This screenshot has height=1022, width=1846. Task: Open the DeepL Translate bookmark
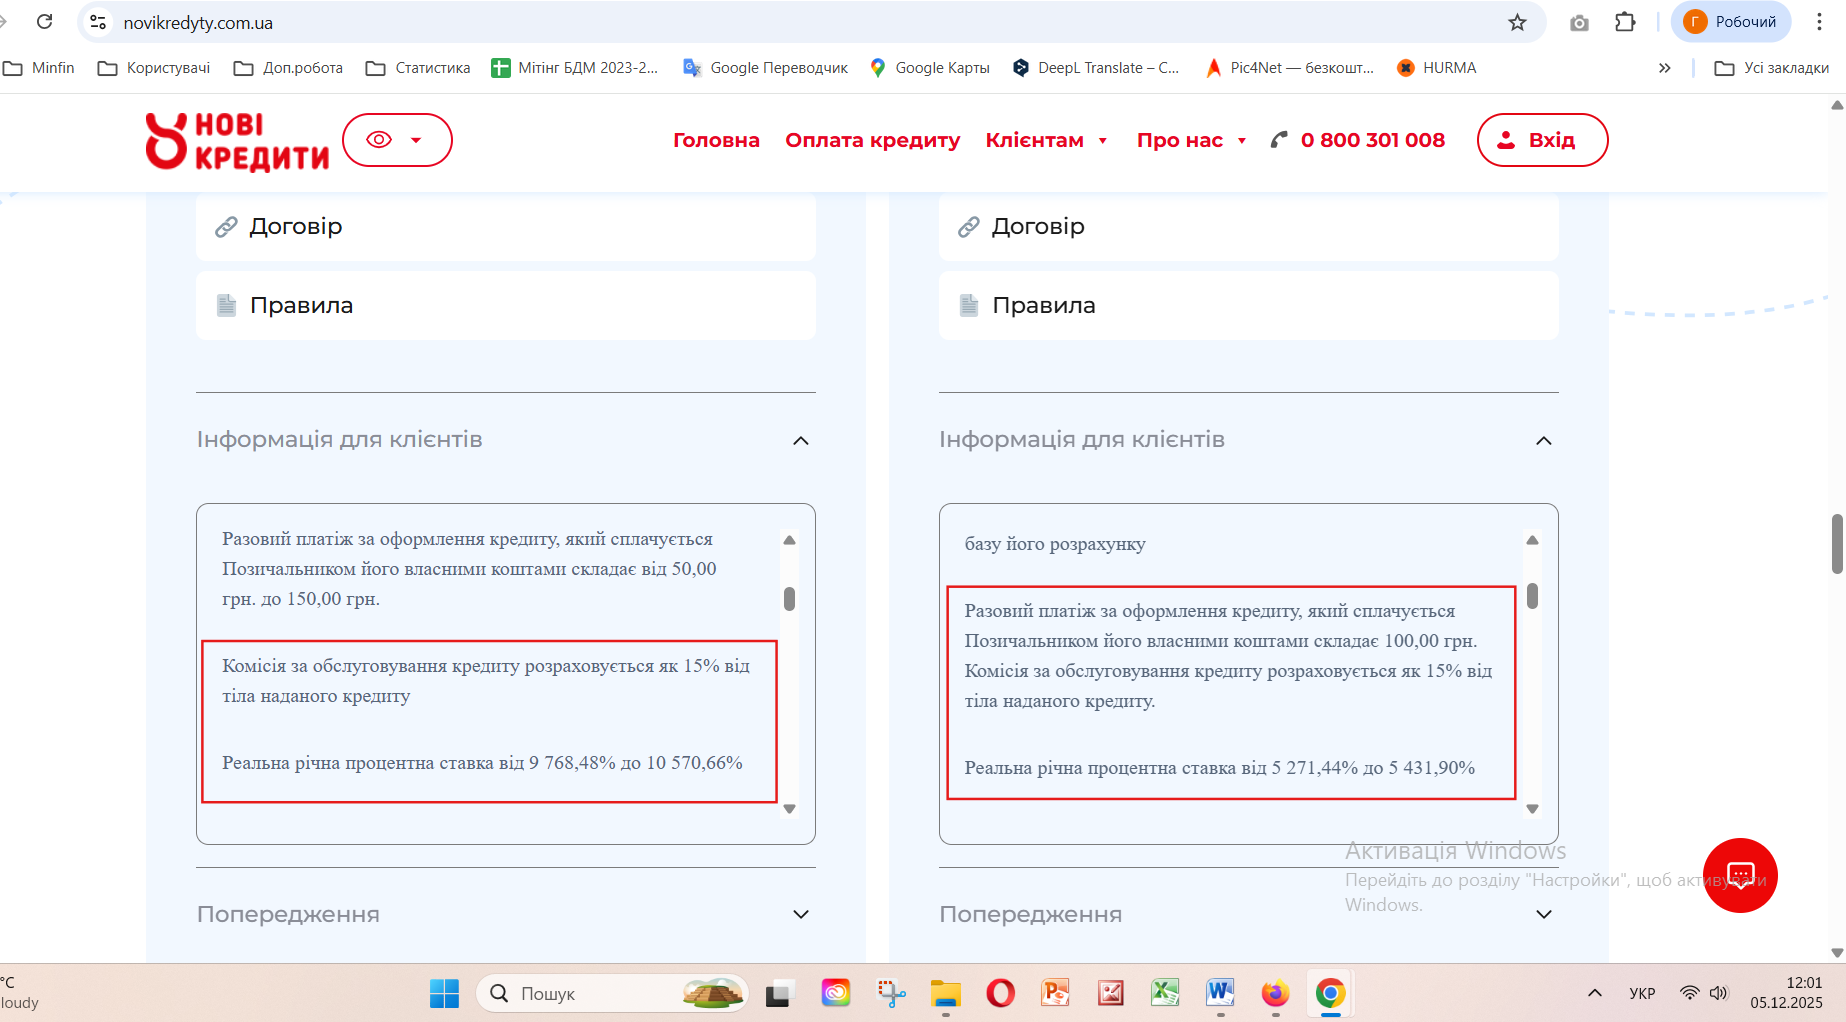[x=1096, y=68]
